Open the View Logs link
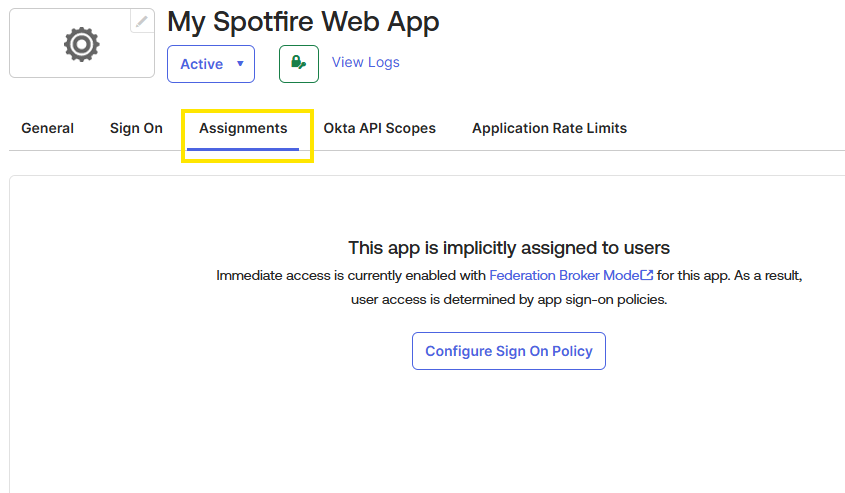The width and height of the screenshot is (845, 493). tap(365, 63)
